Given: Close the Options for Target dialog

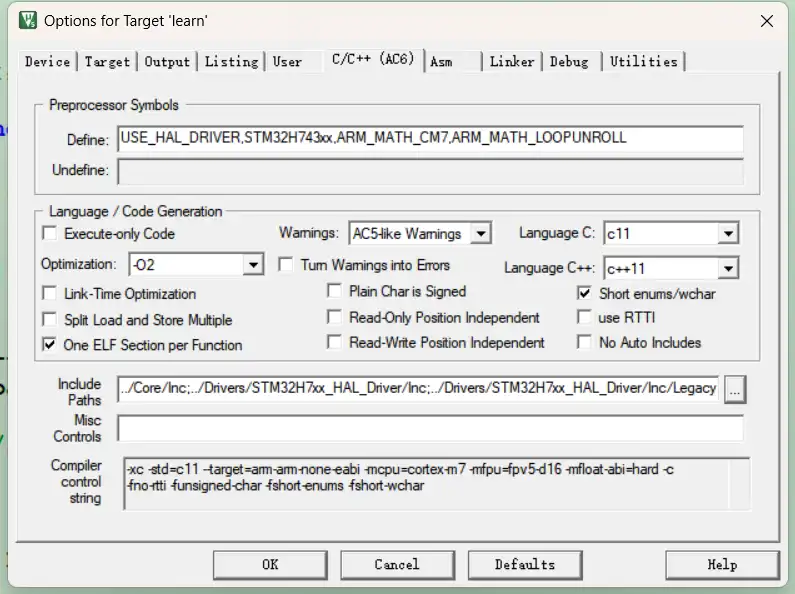Looking at the screenshot, I should click(766, 21).
